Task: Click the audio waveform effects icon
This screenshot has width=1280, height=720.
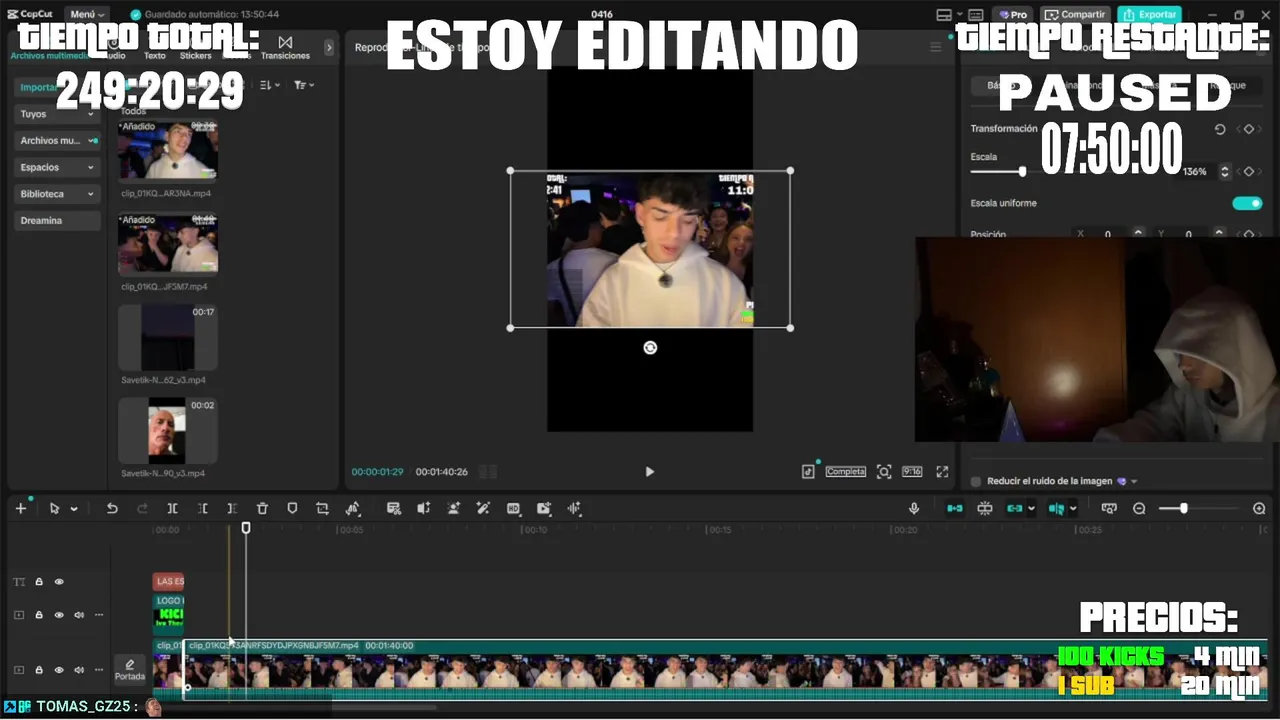Action: [x=574, y=508]
